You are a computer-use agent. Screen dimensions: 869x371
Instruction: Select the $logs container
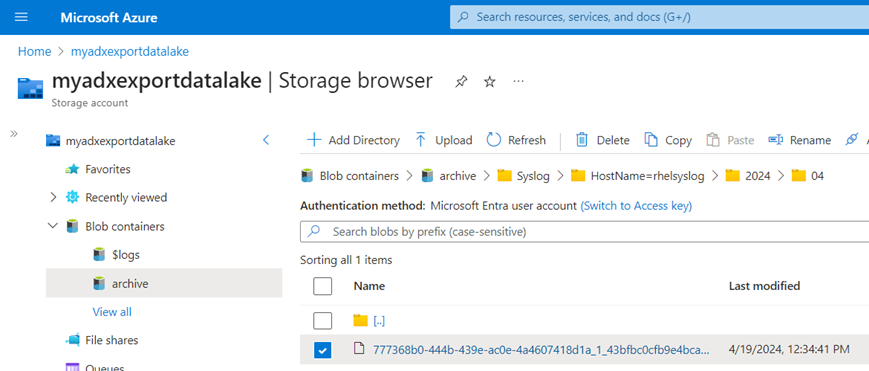(116, 255)
